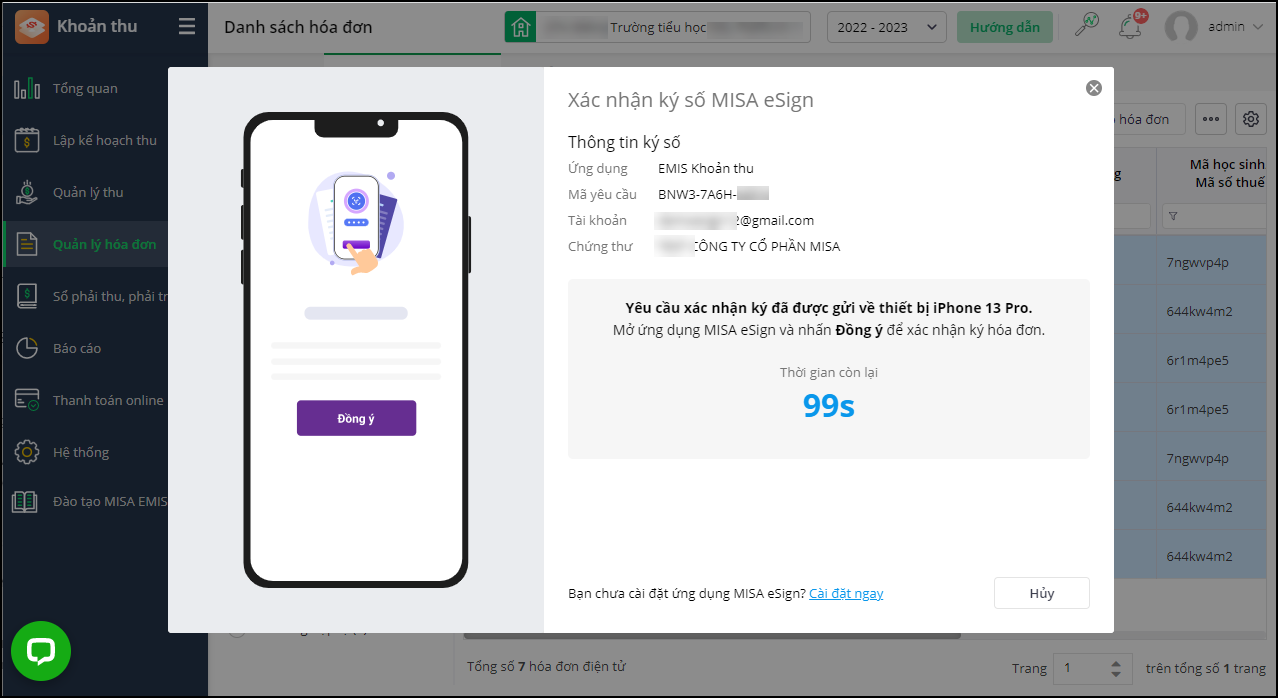
Task: Open Tổng quan overview from sidebar
Action: click(85, 89)
